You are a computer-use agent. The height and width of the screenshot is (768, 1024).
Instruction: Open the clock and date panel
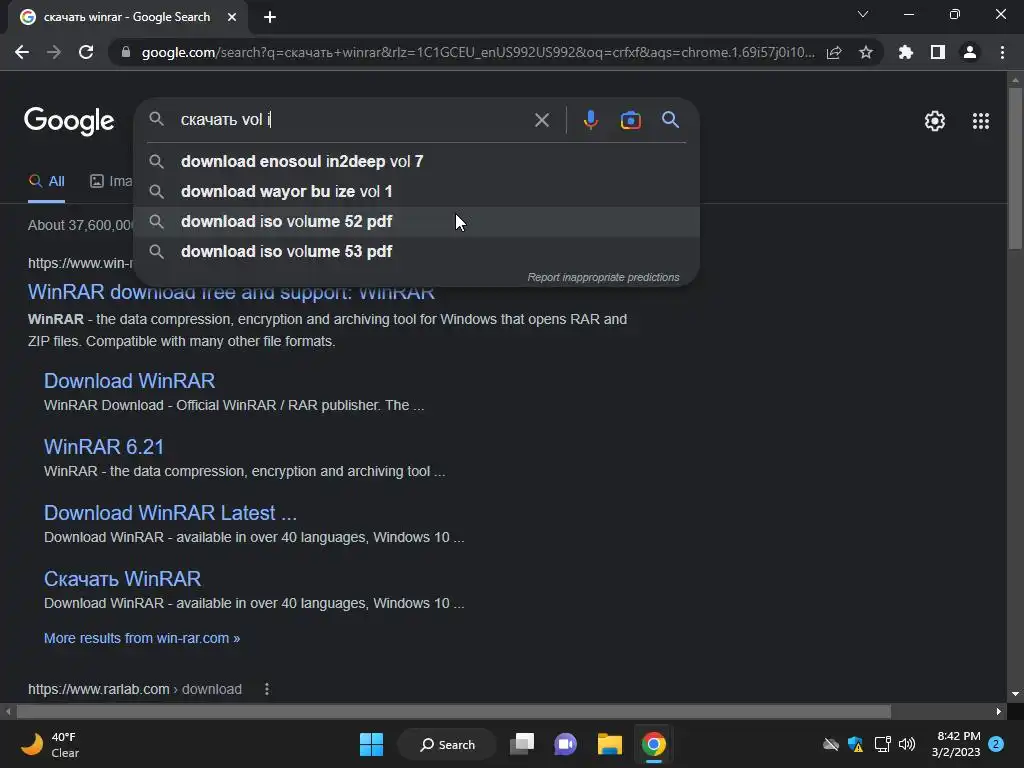pos(956,744)
